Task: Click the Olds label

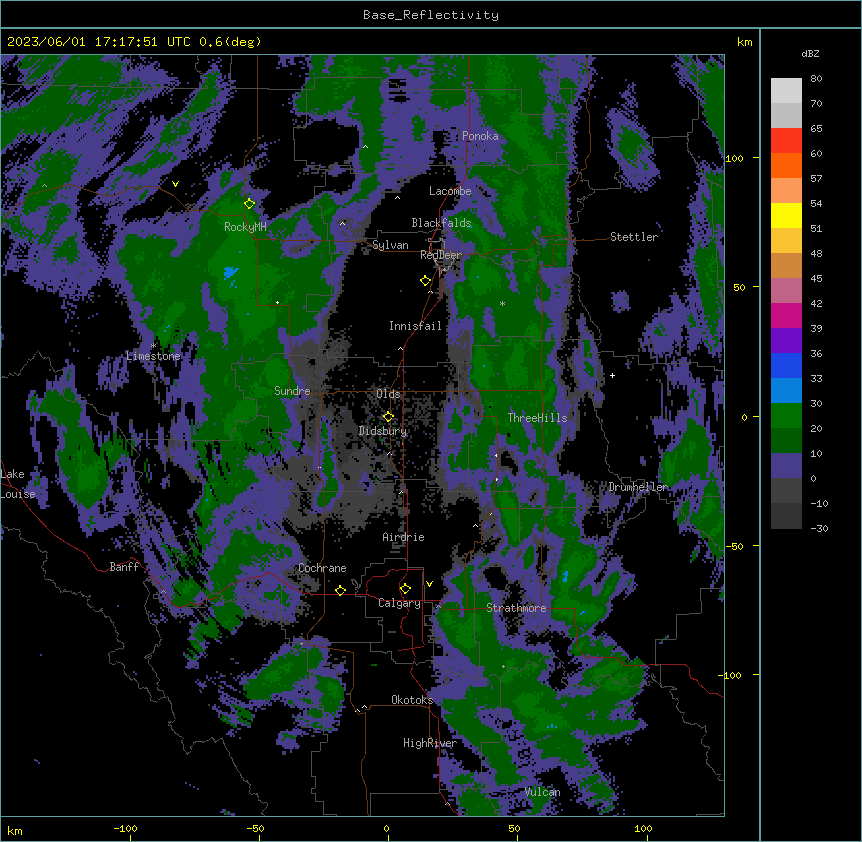Action: click(388, 394)
